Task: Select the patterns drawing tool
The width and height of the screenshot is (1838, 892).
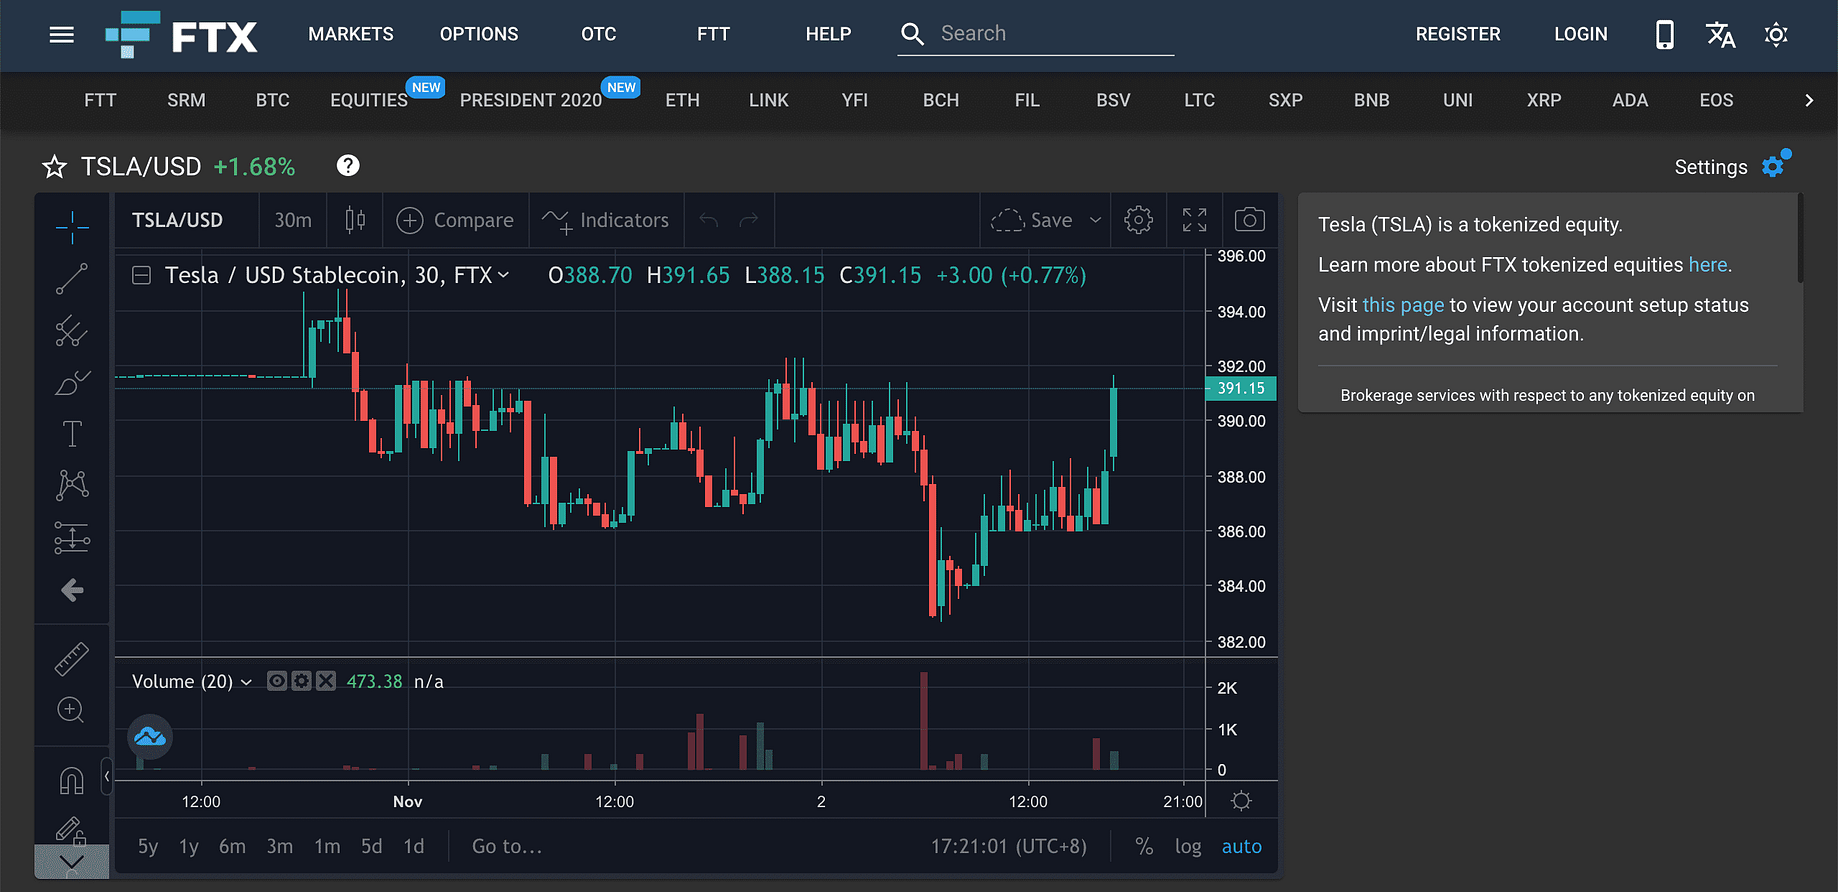Action: point(72,486)
